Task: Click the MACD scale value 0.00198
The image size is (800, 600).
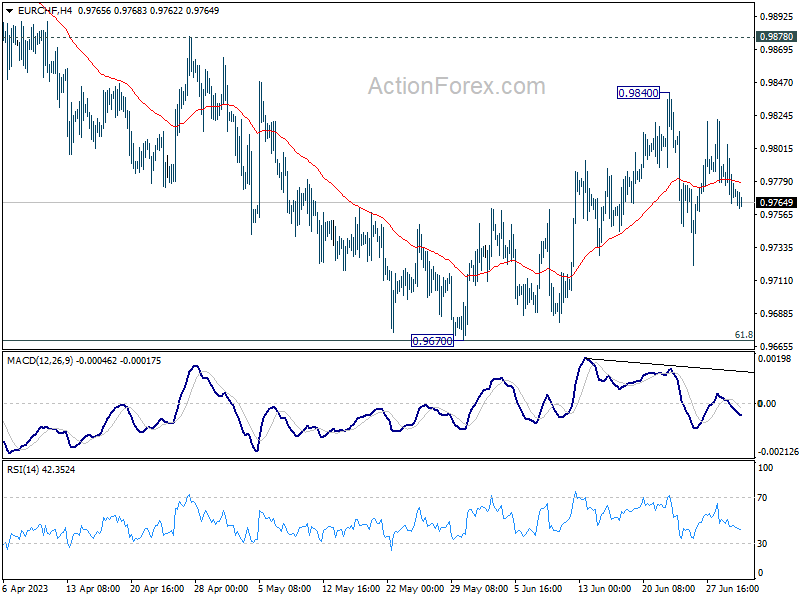Action: (774, 359)
